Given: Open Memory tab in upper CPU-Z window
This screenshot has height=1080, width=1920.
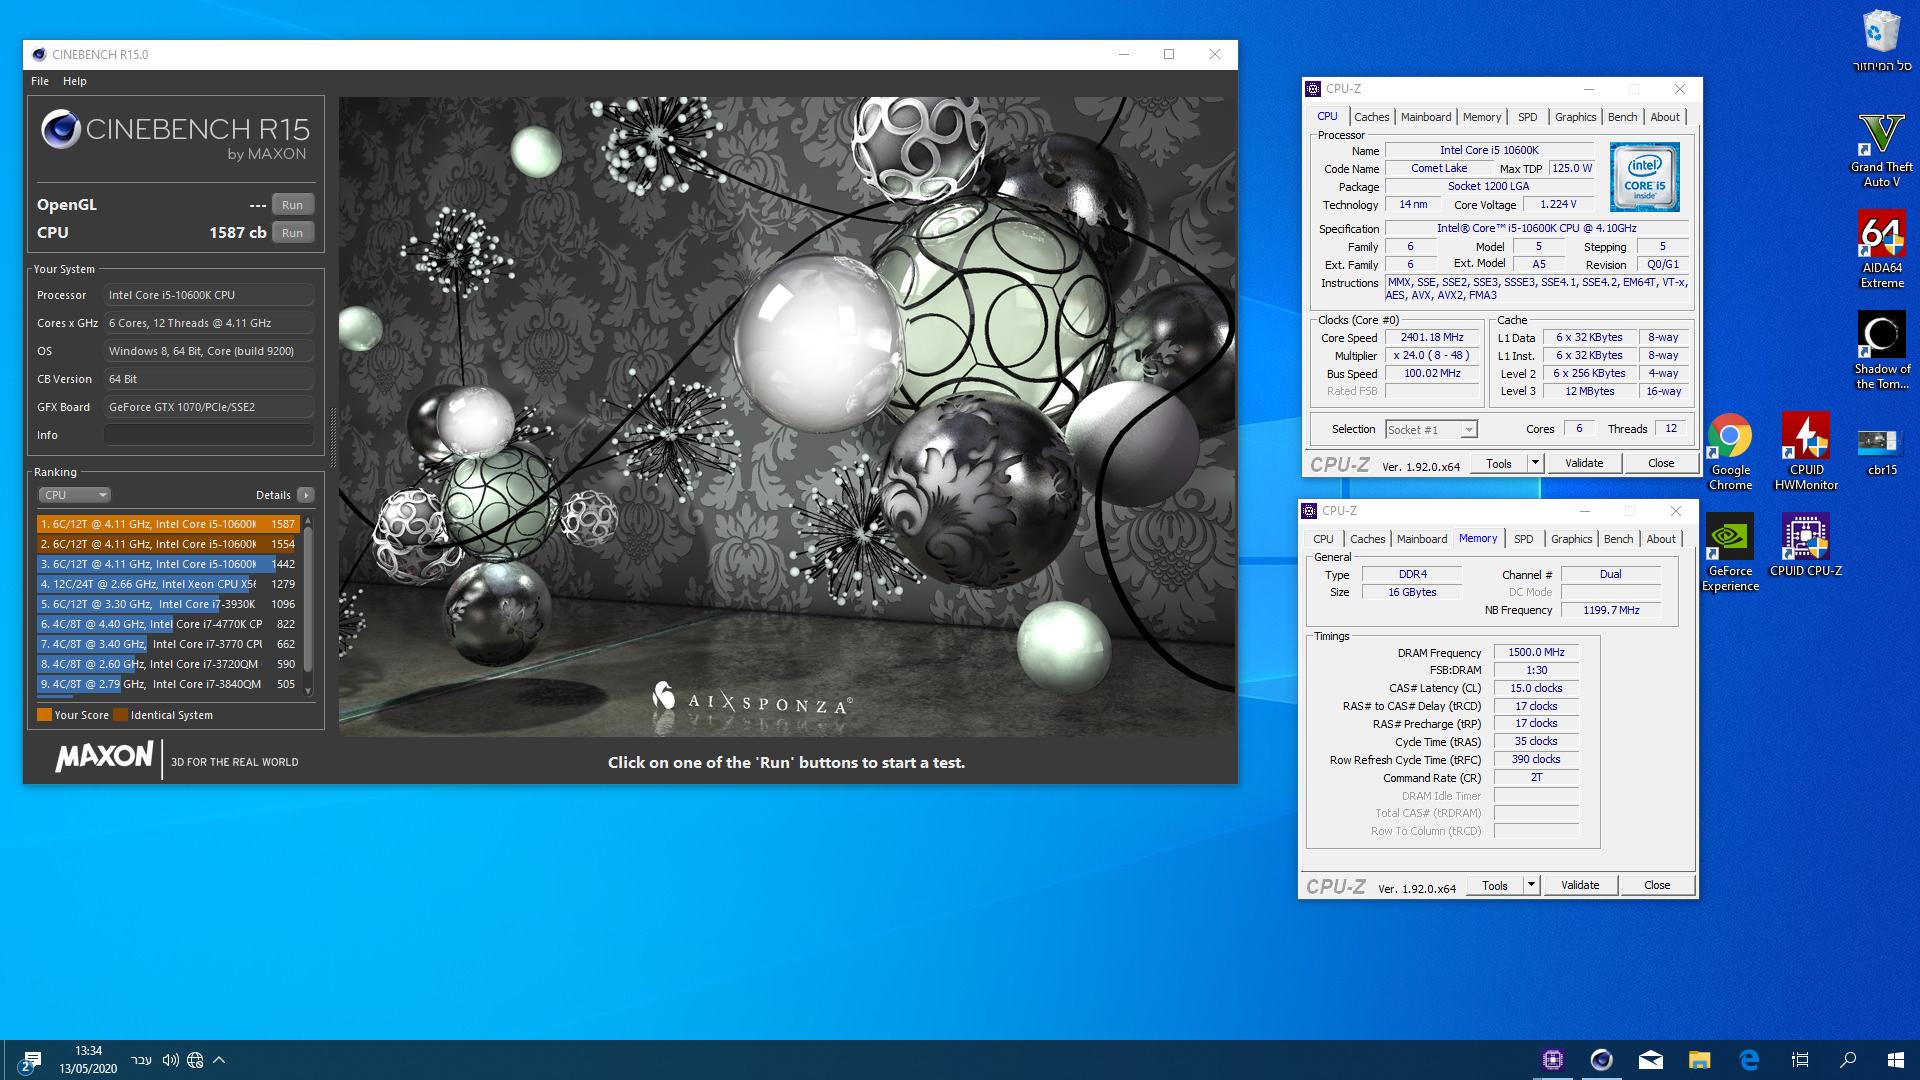Looking at the screenshot, I should [1481, 117].
